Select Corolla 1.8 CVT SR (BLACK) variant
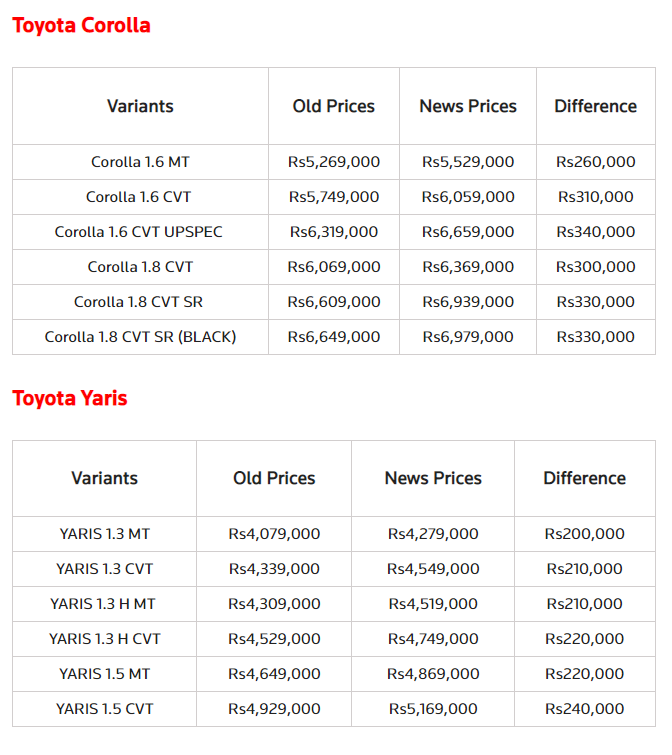 (x=140, y=337)
